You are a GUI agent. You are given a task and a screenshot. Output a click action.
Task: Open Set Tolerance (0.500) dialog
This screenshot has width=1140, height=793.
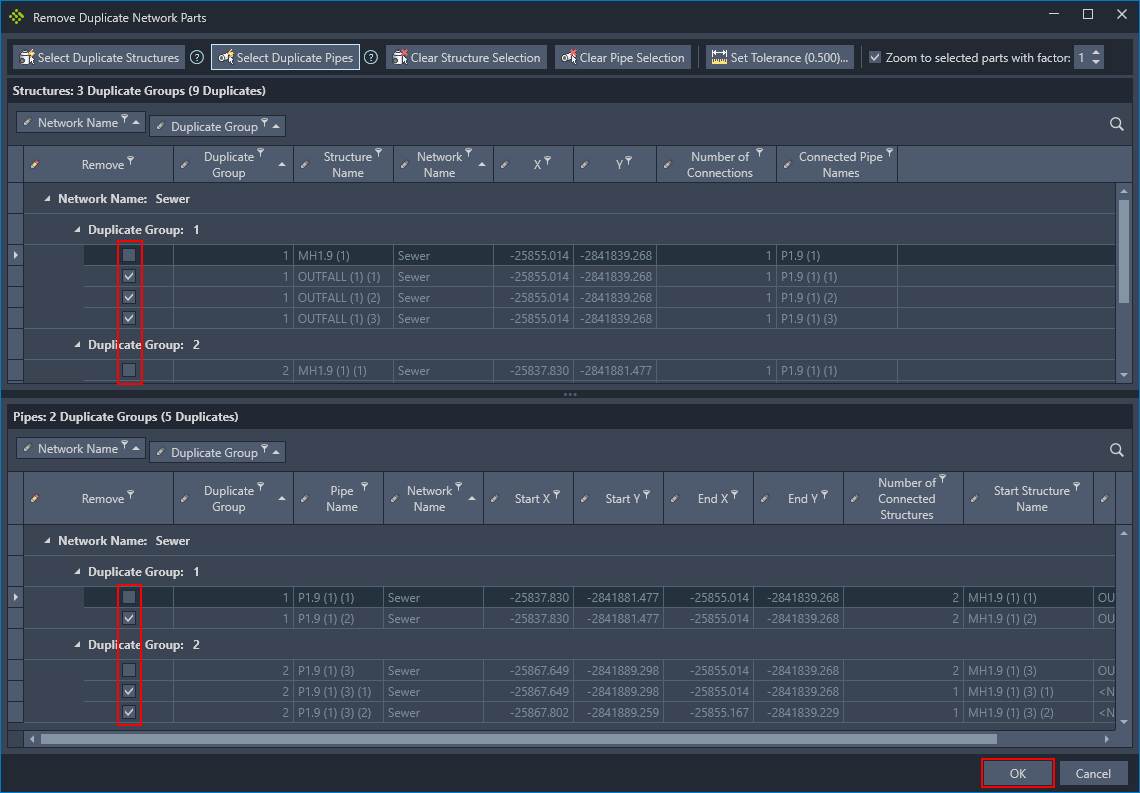coord(779,57)
